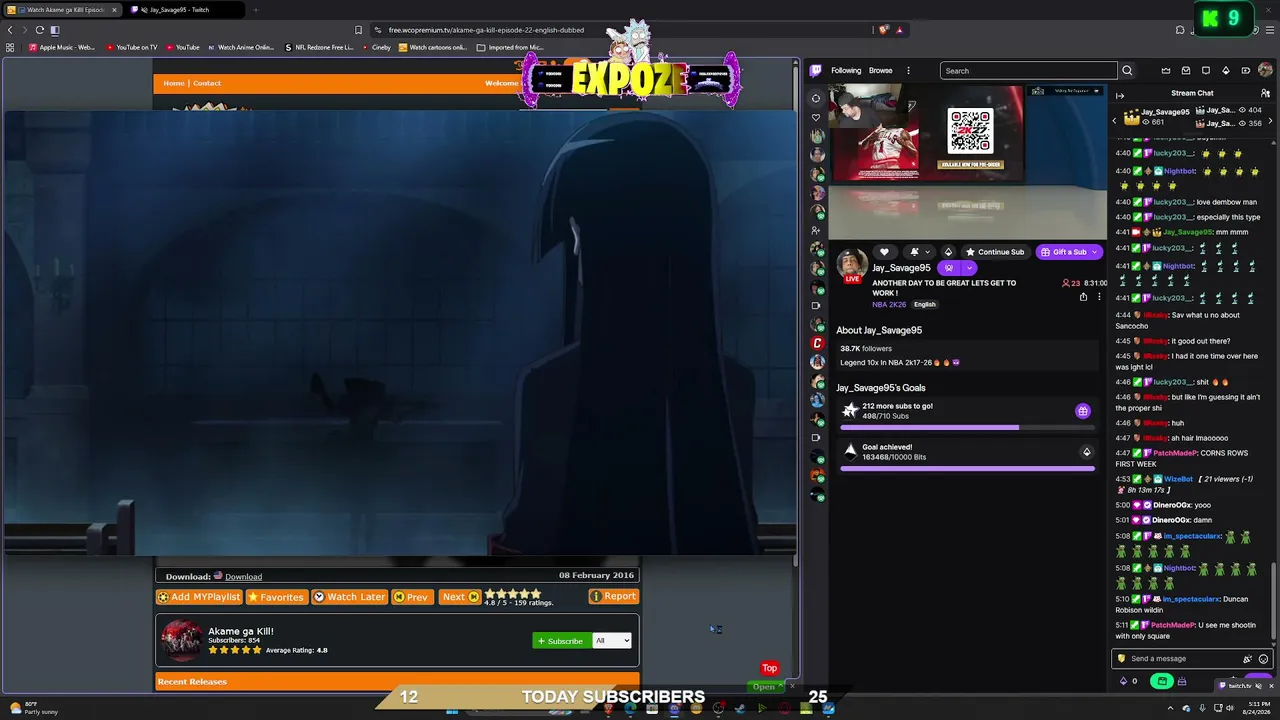
Task: Open Twitch Prime loot crown icon
Action: tap(1166, 70)
